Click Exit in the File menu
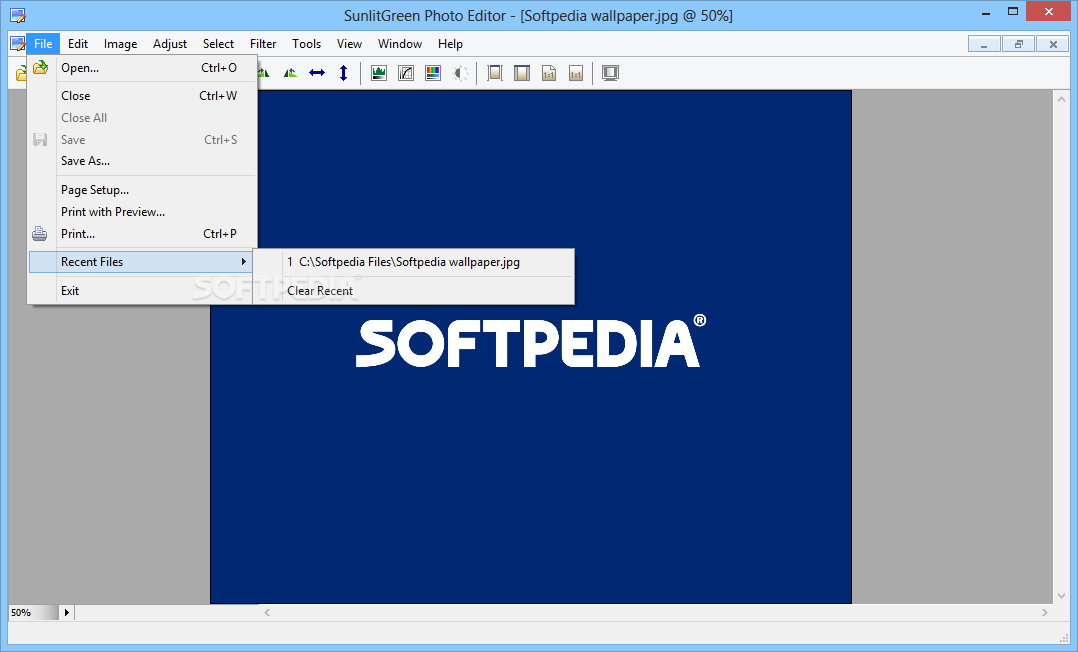Viewport: 1078px width, 652px height. (142, 290)
